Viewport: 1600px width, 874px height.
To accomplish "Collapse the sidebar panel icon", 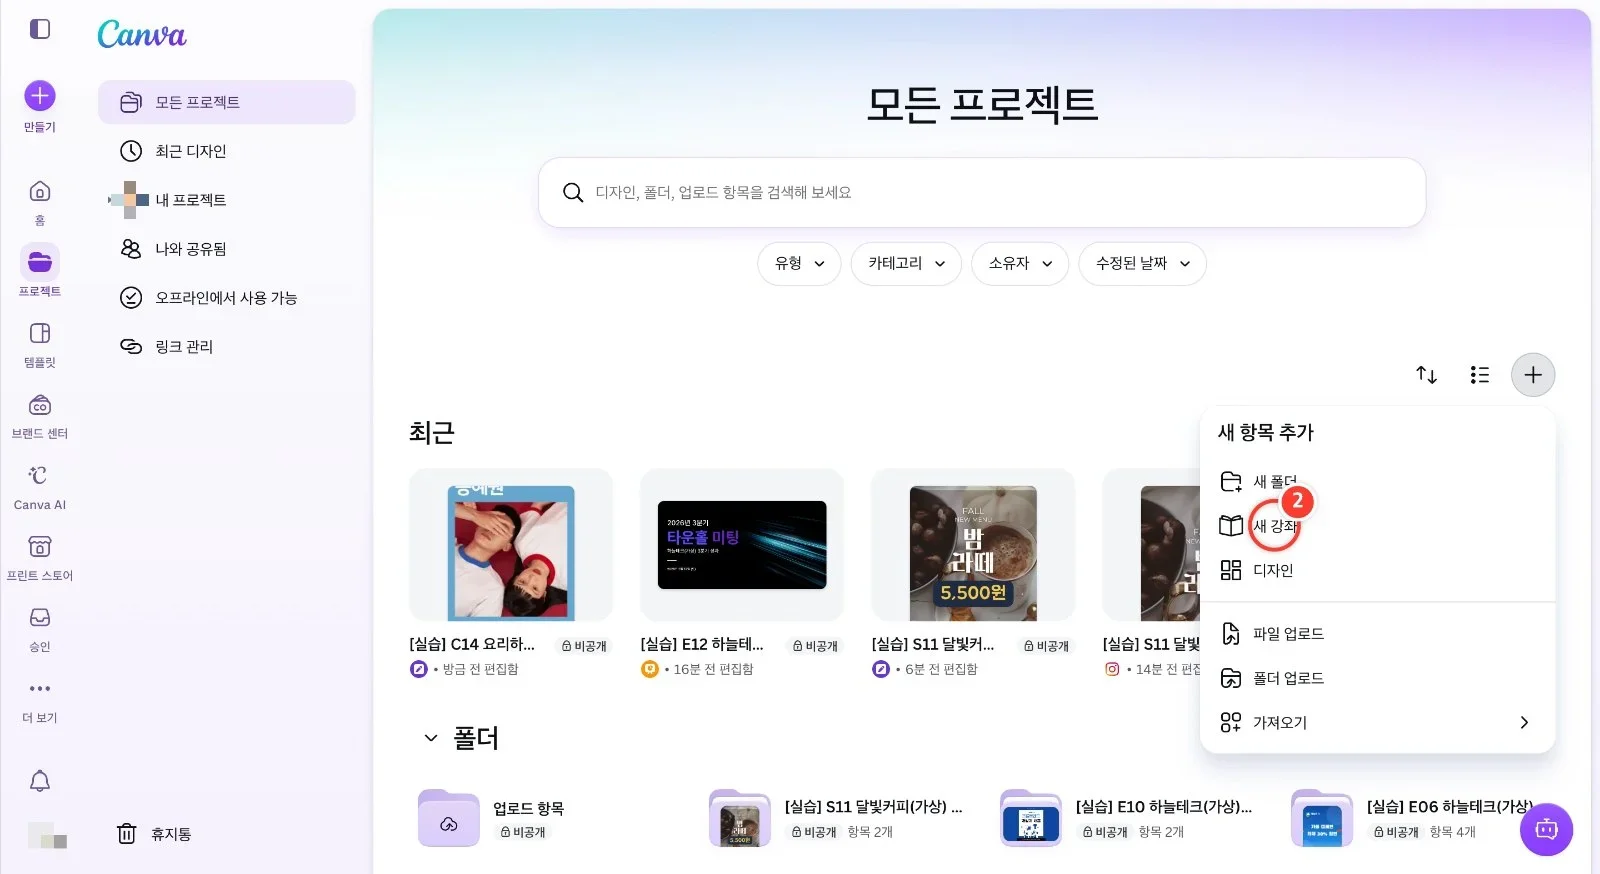I will 40,29.
